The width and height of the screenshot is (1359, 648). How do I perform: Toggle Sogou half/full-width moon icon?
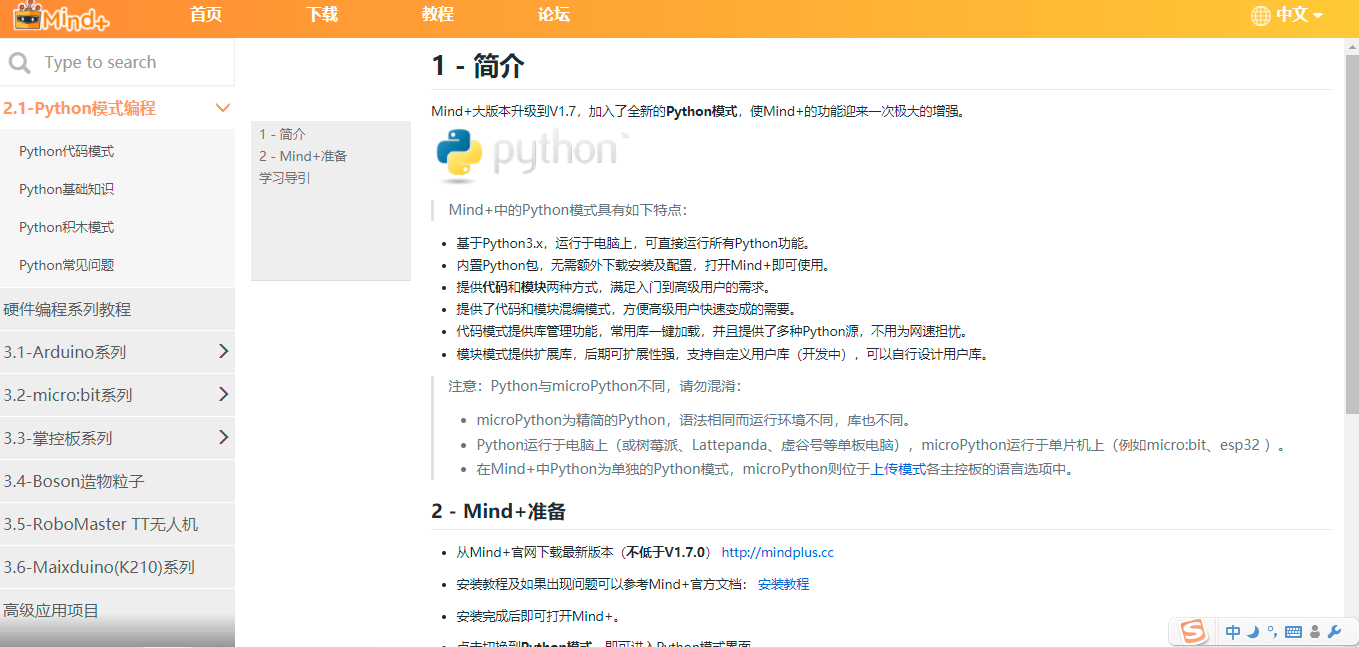pos(1252,632)
